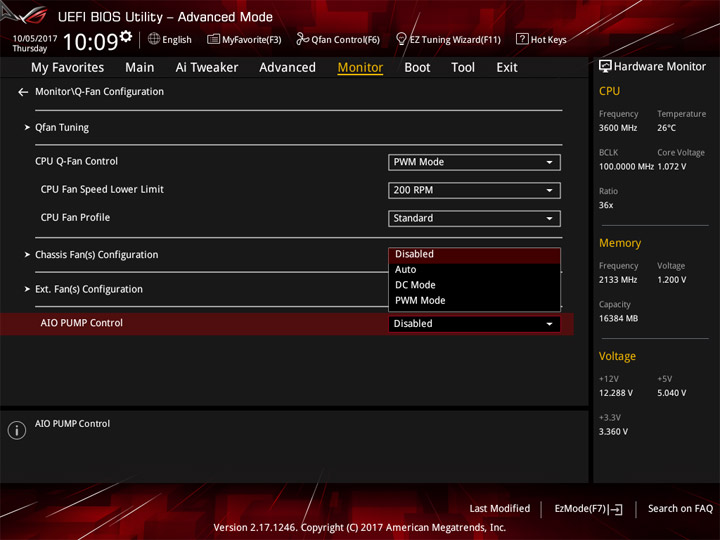Click the AIO PUMP Control row label
The width and height of the screenshot is (720, 540).
click(x=82, y=323)
